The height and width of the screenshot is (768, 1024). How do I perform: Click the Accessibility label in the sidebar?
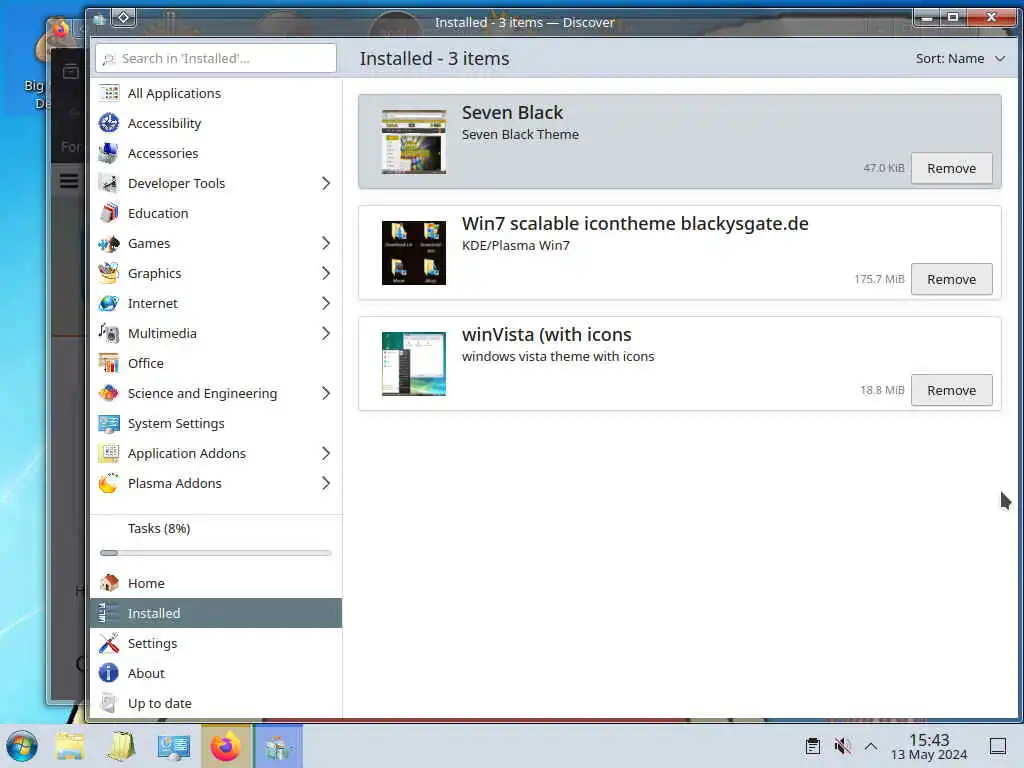coord(165,123)
